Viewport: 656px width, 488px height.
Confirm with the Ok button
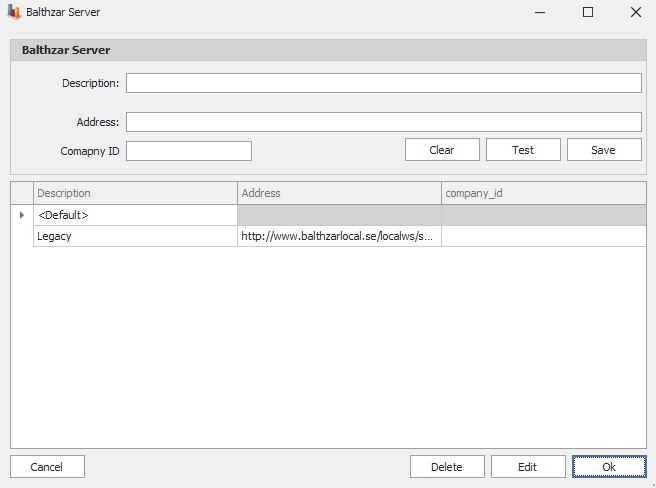point(609,467)
